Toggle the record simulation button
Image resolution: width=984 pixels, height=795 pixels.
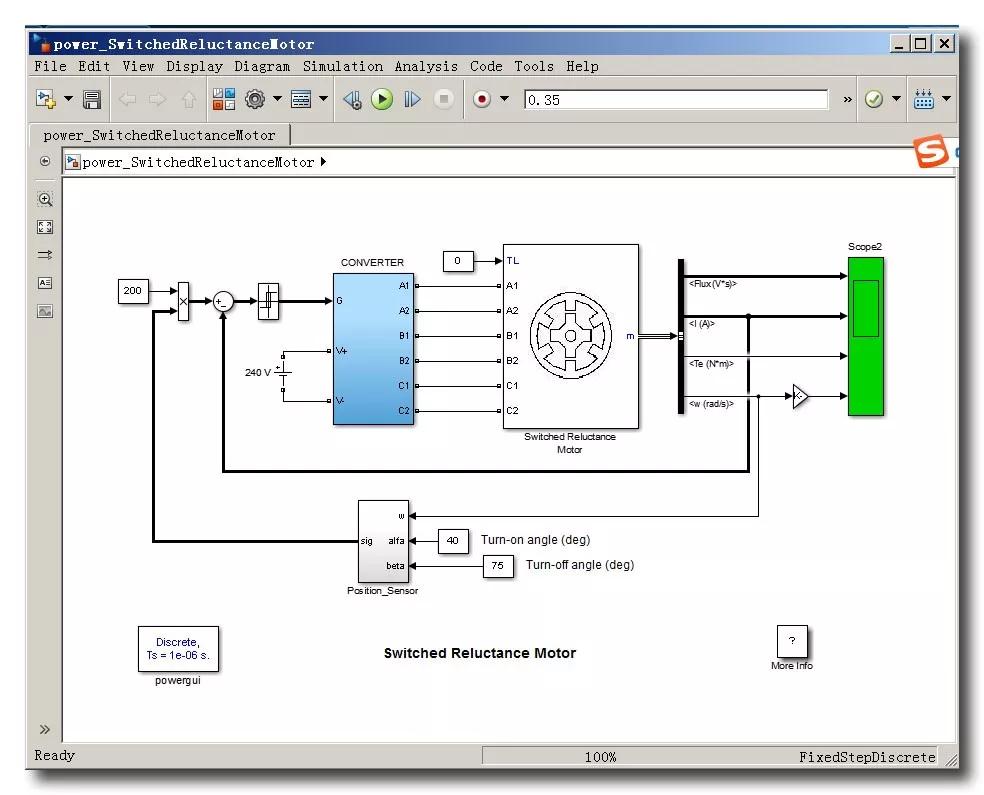click(x=482, y=99)
